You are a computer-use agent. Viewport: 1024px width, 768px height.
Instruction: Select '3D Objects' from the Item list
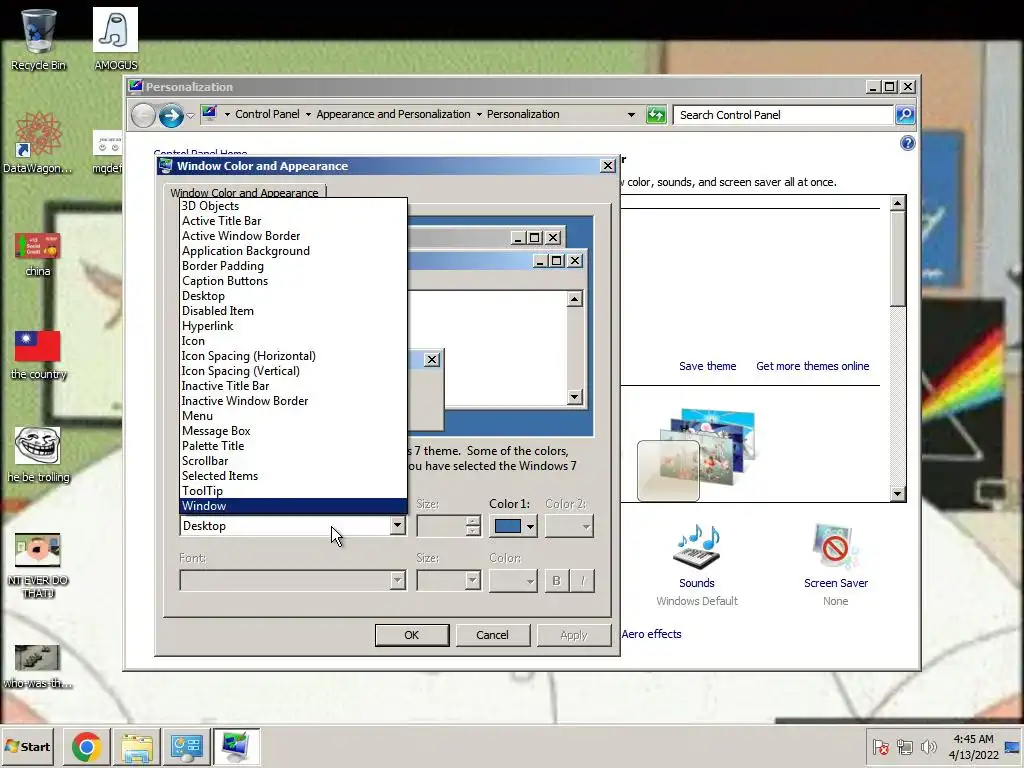click(x=293, y=206)
